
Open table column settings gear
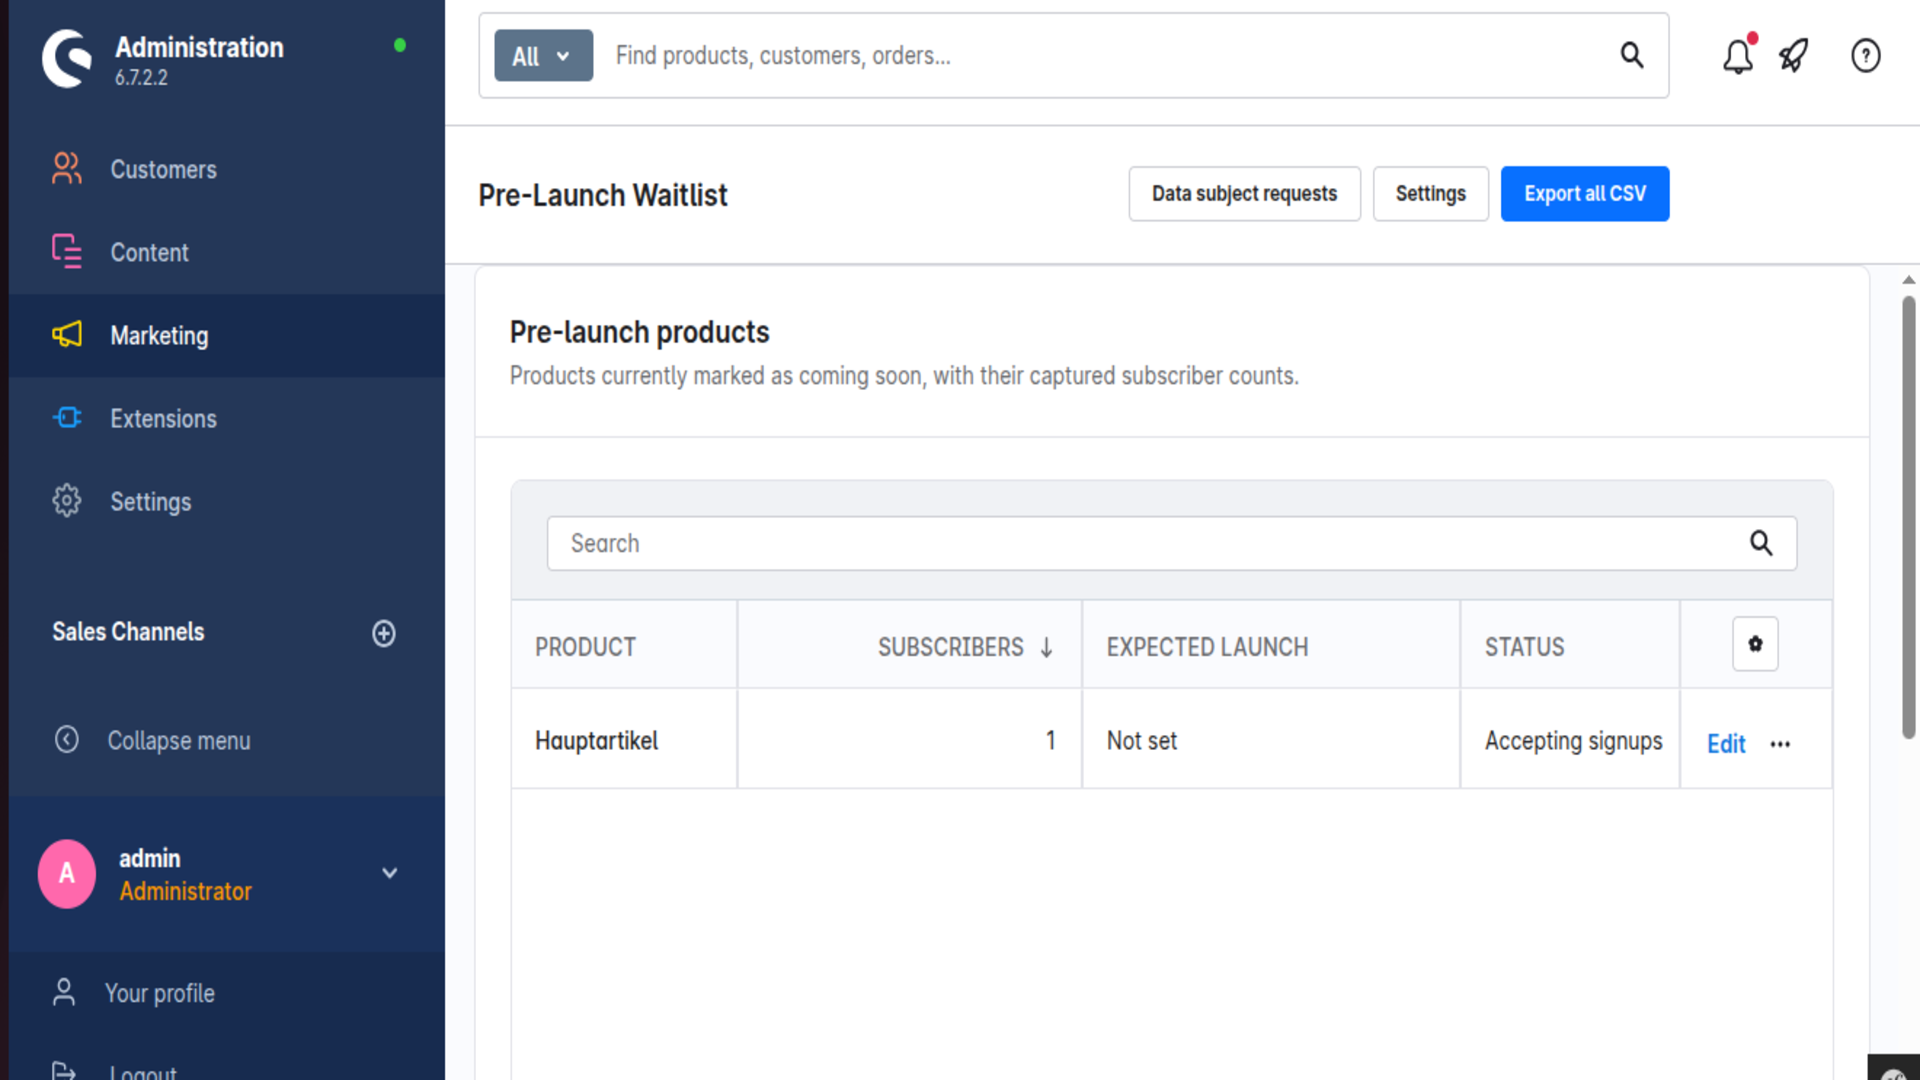(1755, 644)
